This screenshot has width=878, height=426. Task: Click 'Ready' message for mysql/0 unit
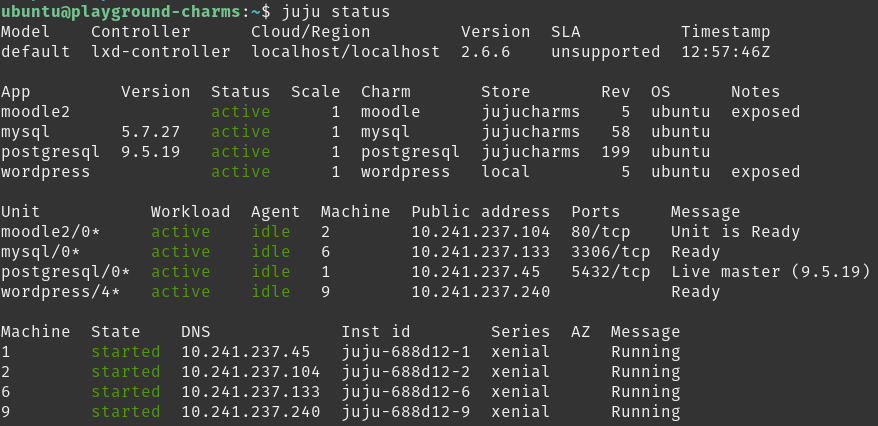[695, 252]
